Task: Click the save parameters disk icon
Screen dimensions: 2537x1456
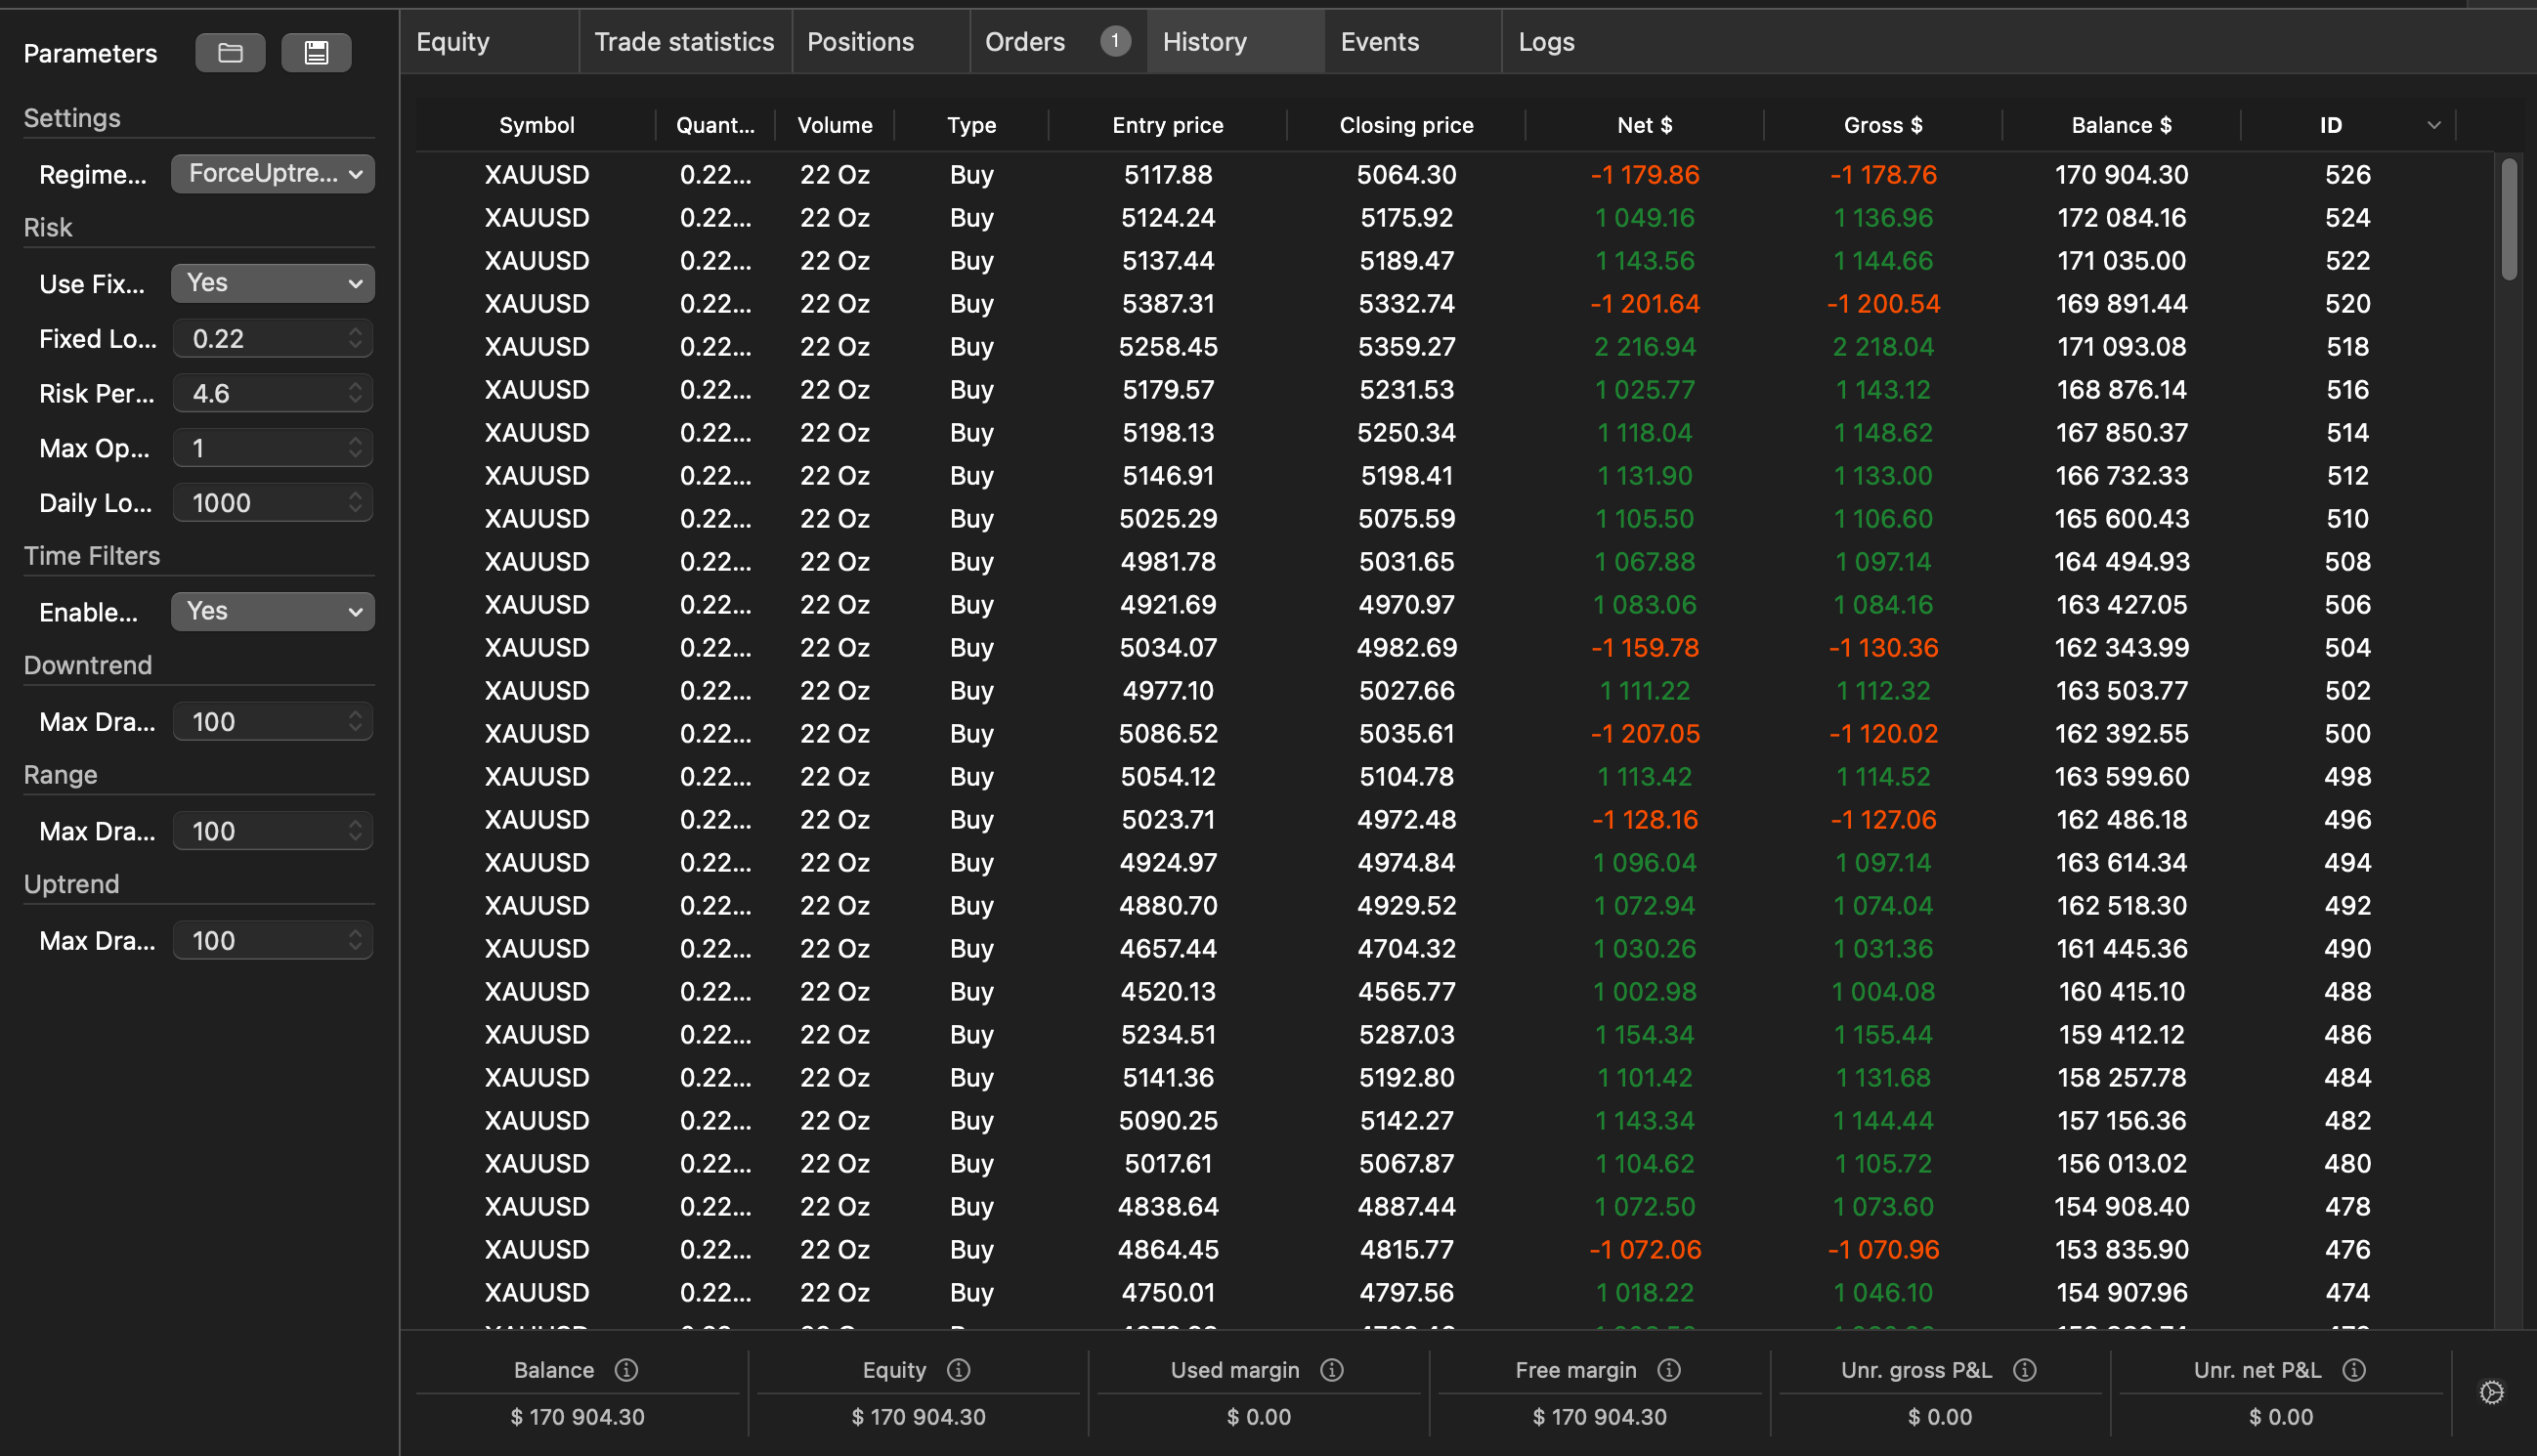Action: pos(316,53)
